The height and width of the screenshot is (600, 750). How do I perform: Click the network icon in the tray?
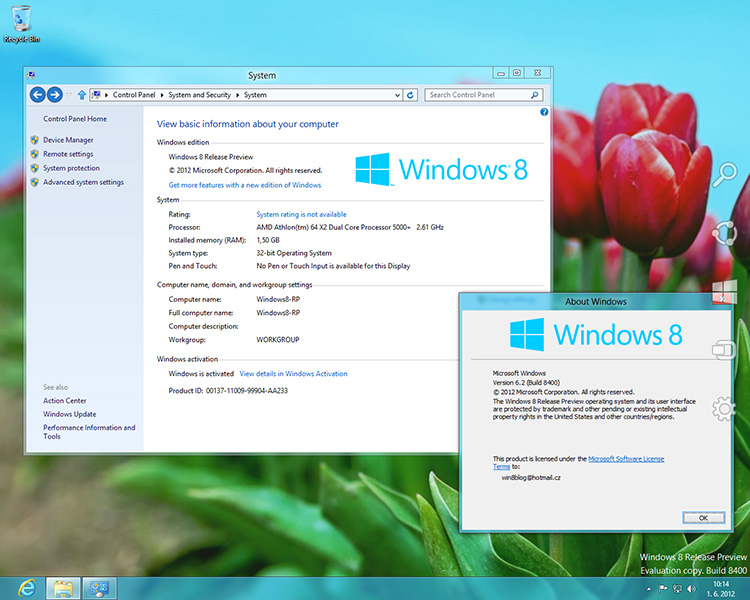677,589
